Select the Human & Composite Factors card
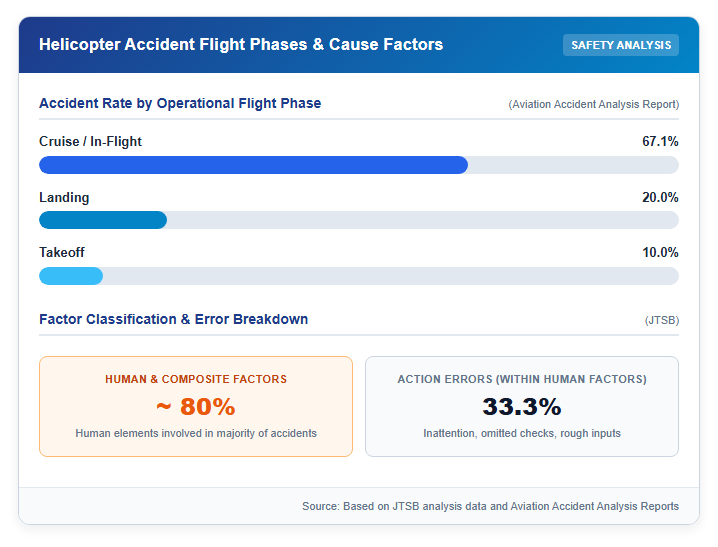This screenshot has height=547, width=718. point(196,406)
